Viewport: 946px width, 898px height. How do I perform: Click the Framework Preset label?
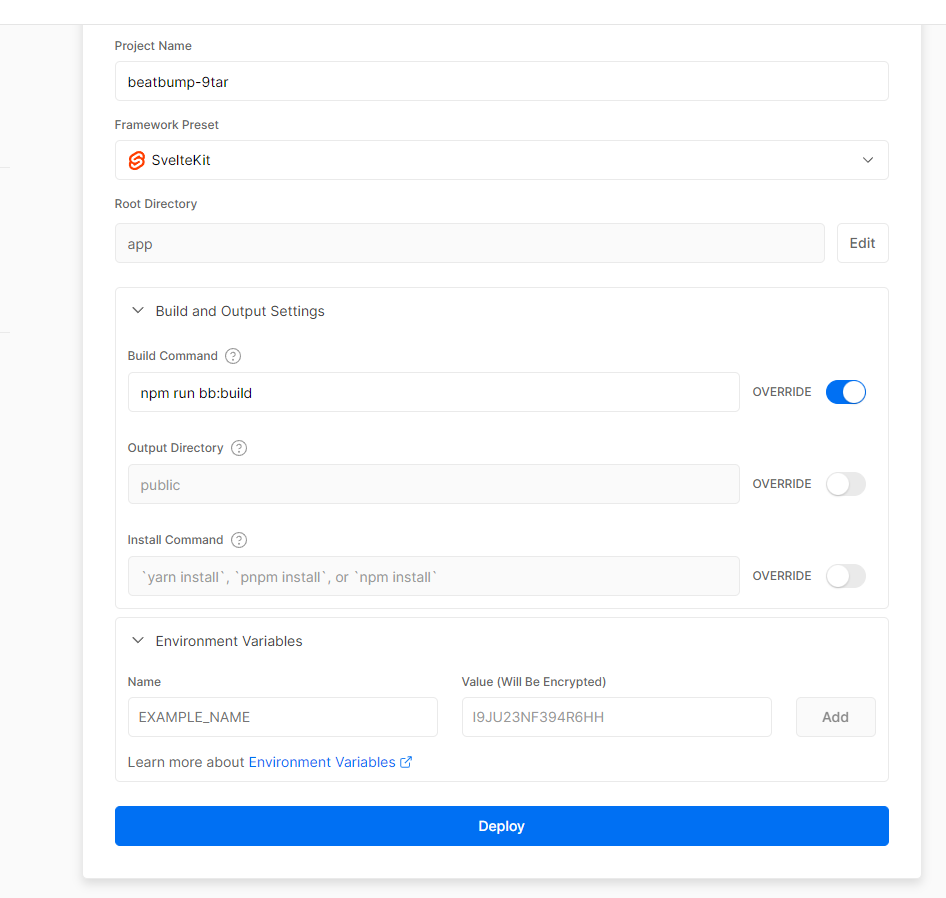[x=167, y=125]
